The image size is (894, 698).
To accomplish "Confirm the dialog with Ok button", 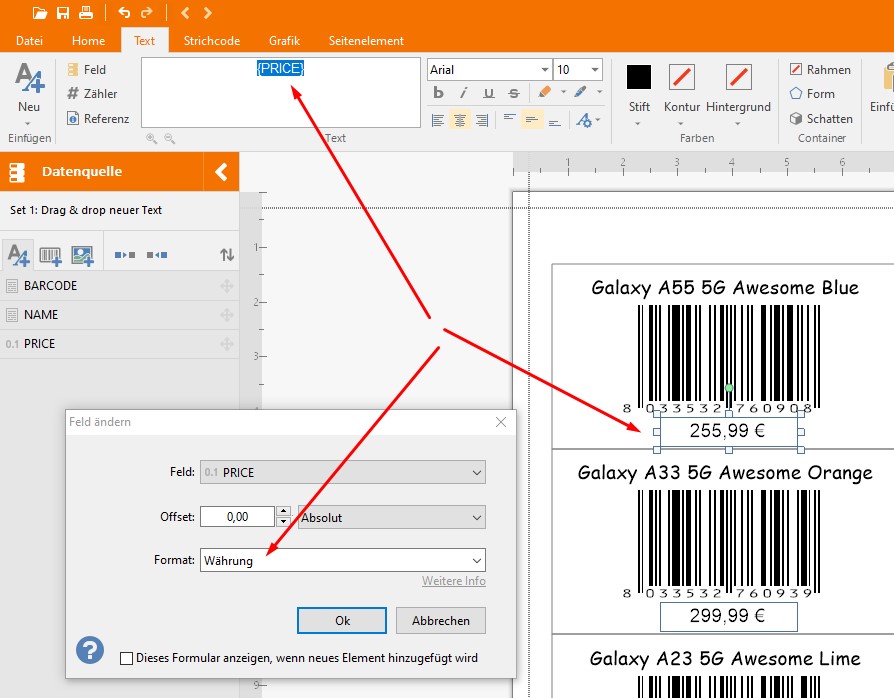I will (342, 620).
